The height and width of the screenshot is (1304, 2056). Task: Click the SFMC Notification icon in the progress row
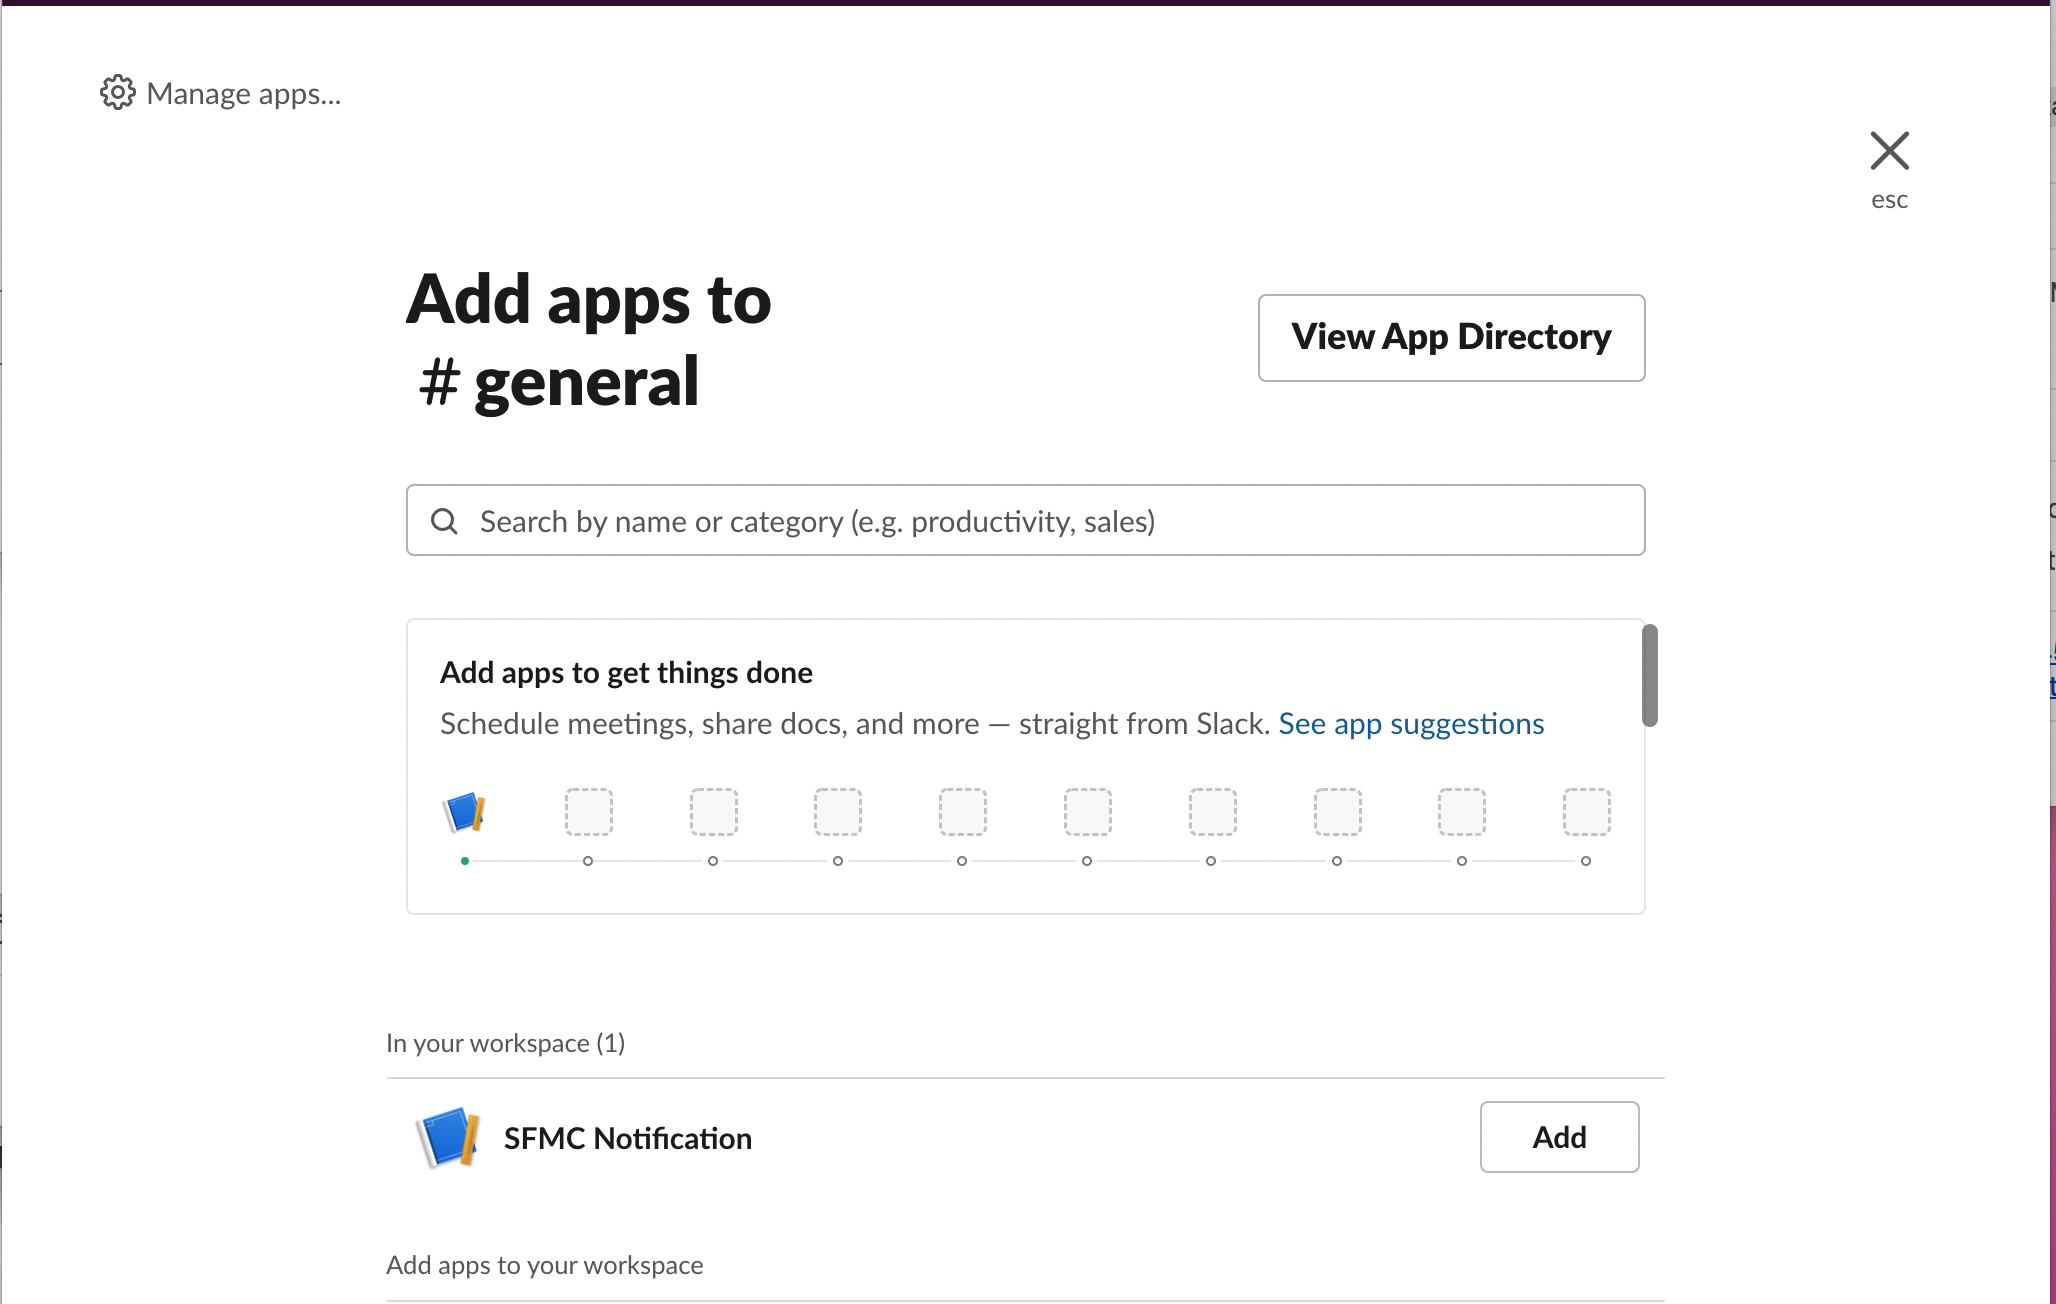[464, 812]
